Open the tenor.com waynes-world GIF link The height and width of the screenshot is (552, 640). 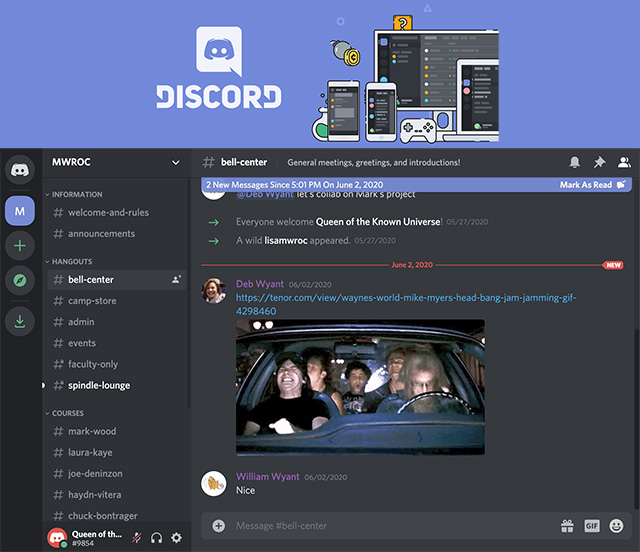(x=406, y=304)
